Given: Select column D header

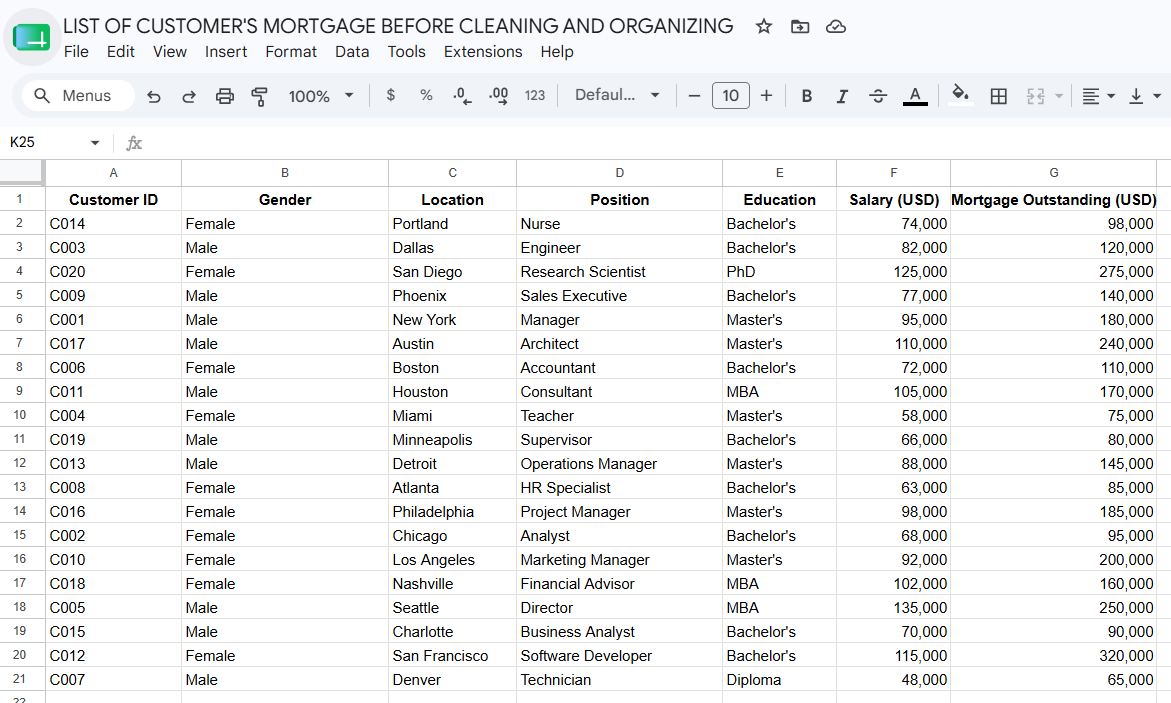Looking at the screenshot, I should 619,173.
